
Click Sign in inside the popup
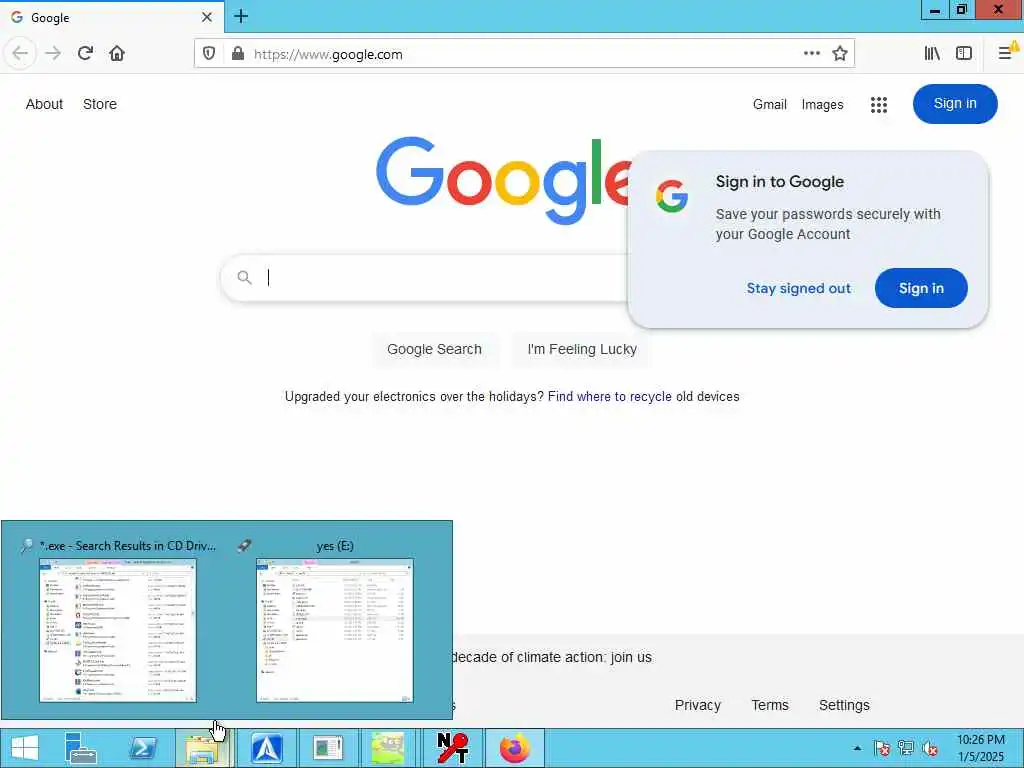tap(921, 288)
